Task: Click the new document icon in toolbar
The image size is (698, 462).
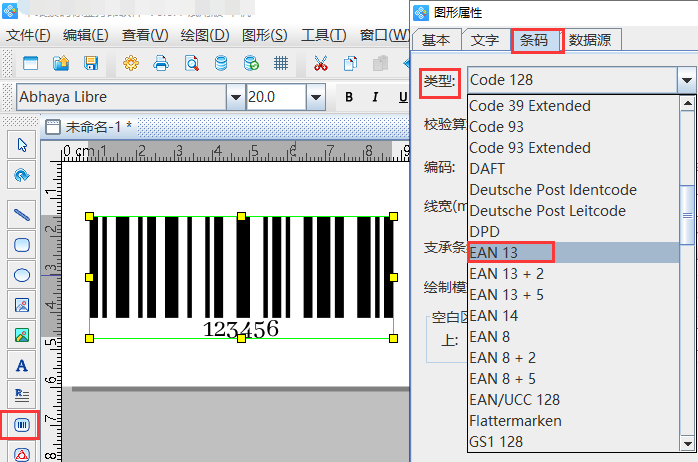Action: point(30,63)
